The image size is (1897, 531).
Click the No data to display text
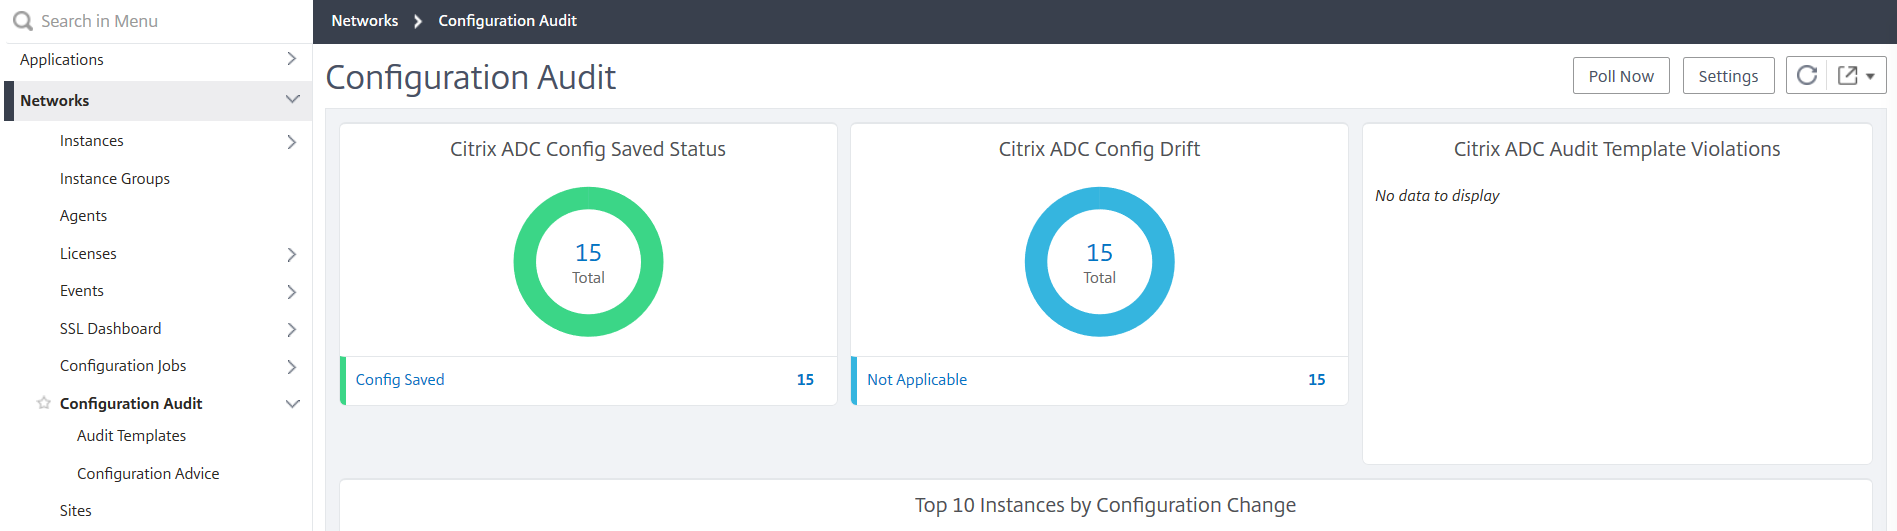click(1437, 196)
